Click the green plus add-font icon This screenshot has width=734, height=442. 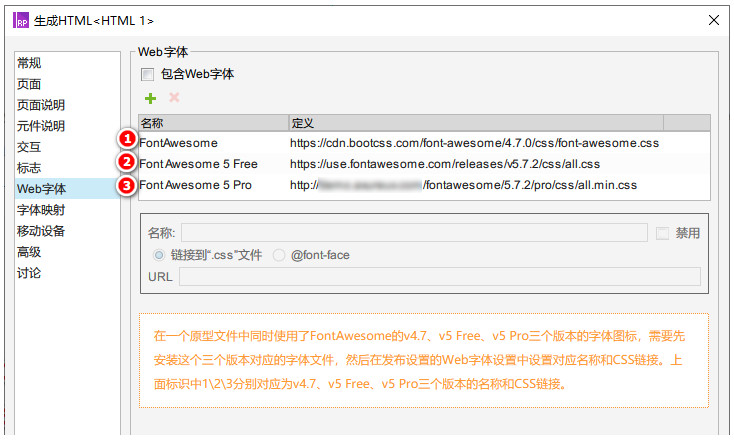(x=150, y=98)
